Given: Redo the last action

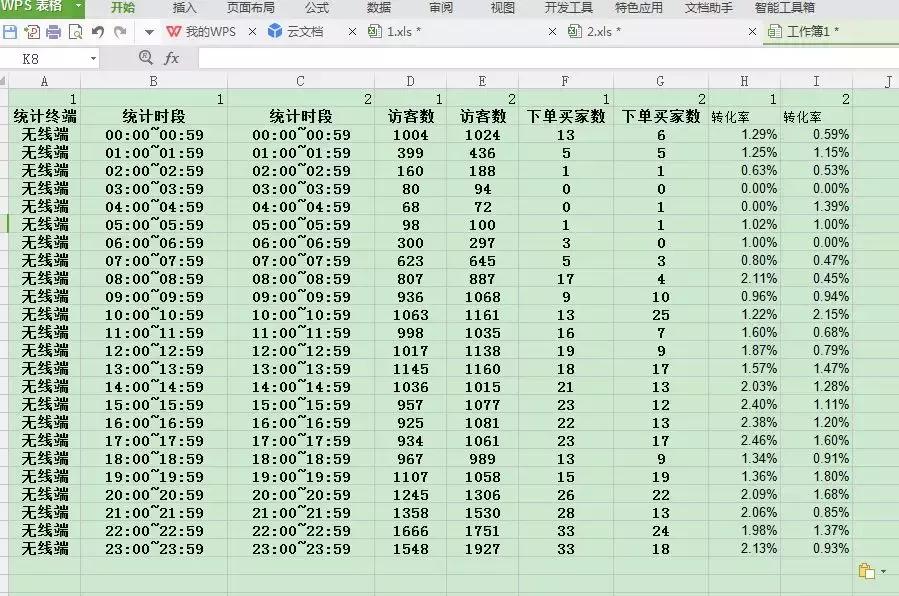Looking at the screenshot, I should point(120,32).
